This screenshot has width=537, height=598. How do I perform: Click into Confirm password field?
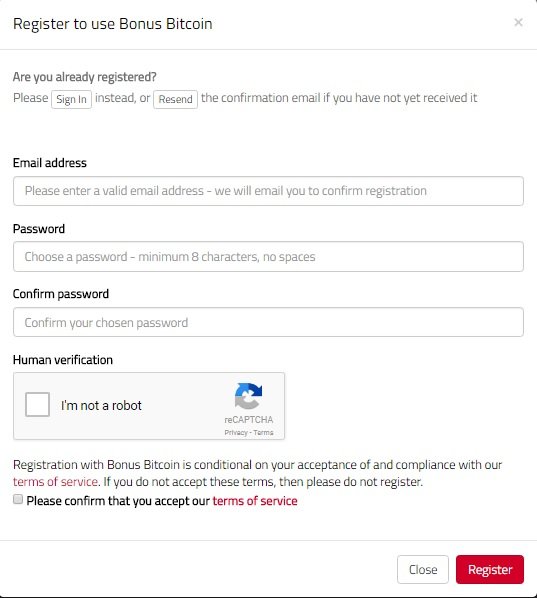coord(268,322)
